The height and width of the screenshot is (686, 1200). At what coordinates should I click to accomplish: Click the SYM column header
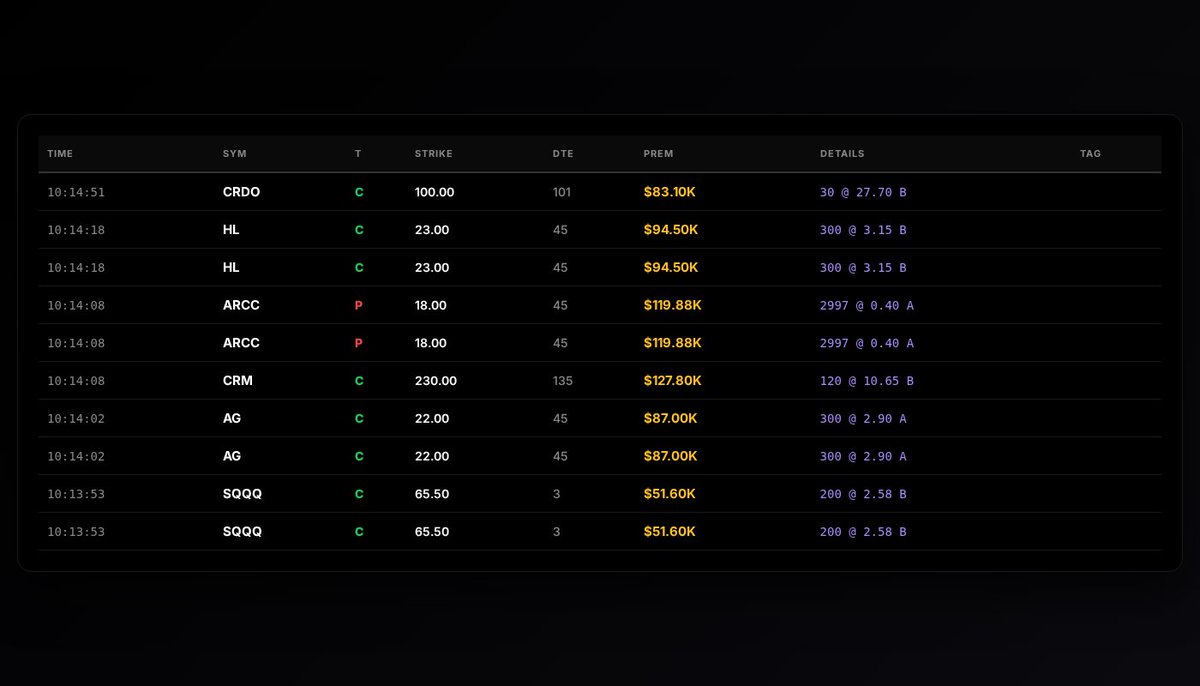coord(235,154)
